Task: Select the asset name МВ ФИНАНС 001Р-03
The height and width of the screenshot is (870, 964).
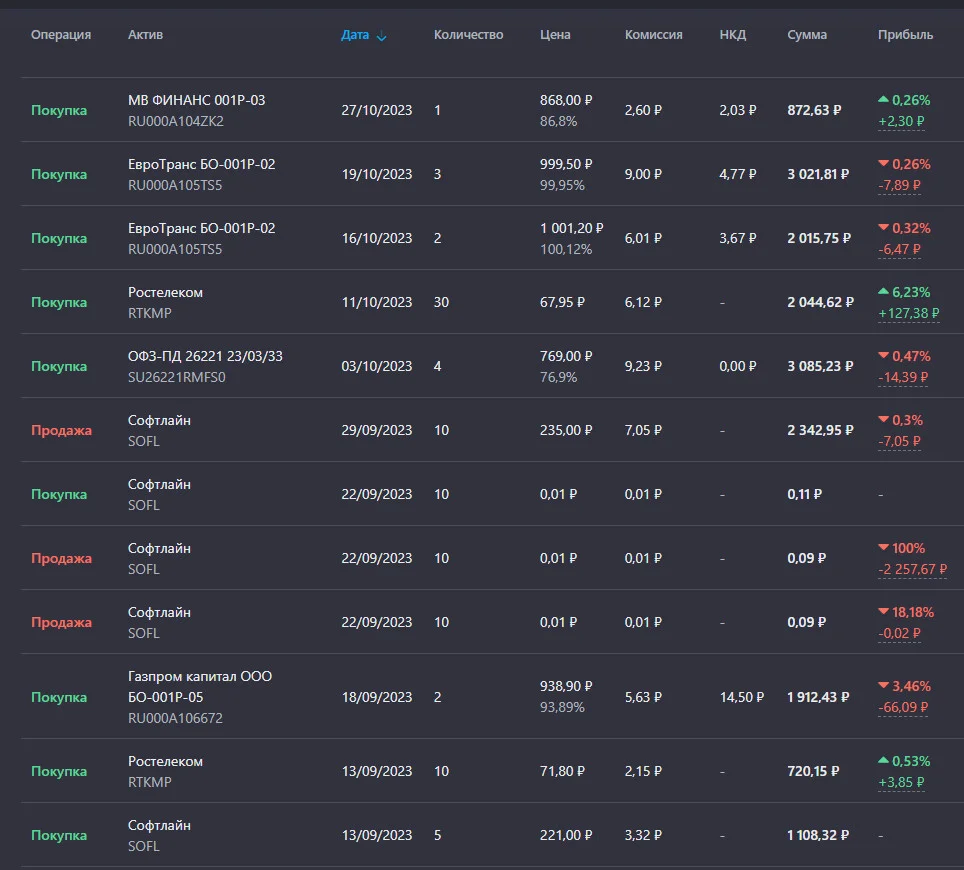Action: click(197, 100)
